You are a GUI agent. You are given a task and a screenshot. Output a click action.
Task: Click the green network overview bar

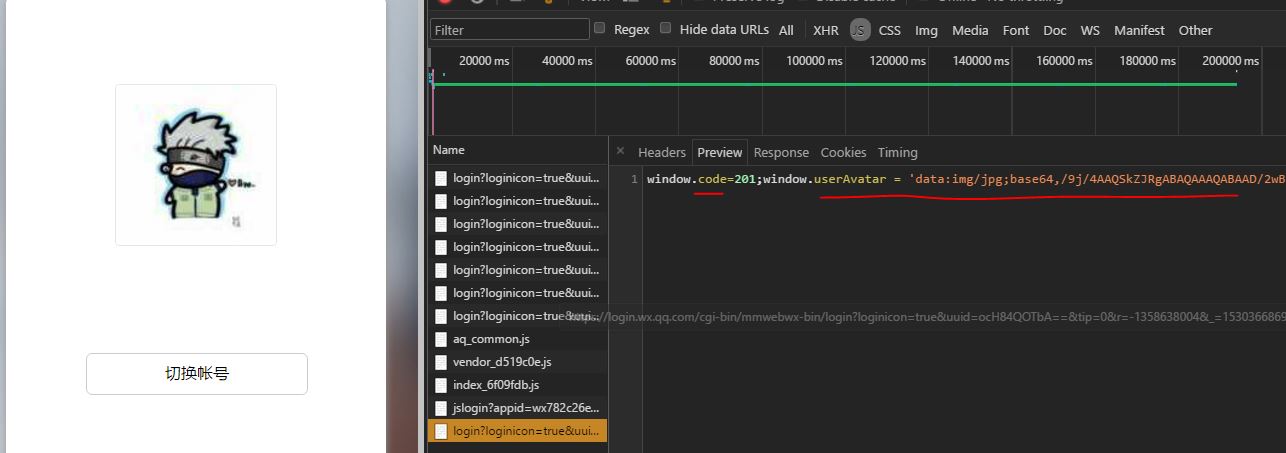click(x=835, y=84)
